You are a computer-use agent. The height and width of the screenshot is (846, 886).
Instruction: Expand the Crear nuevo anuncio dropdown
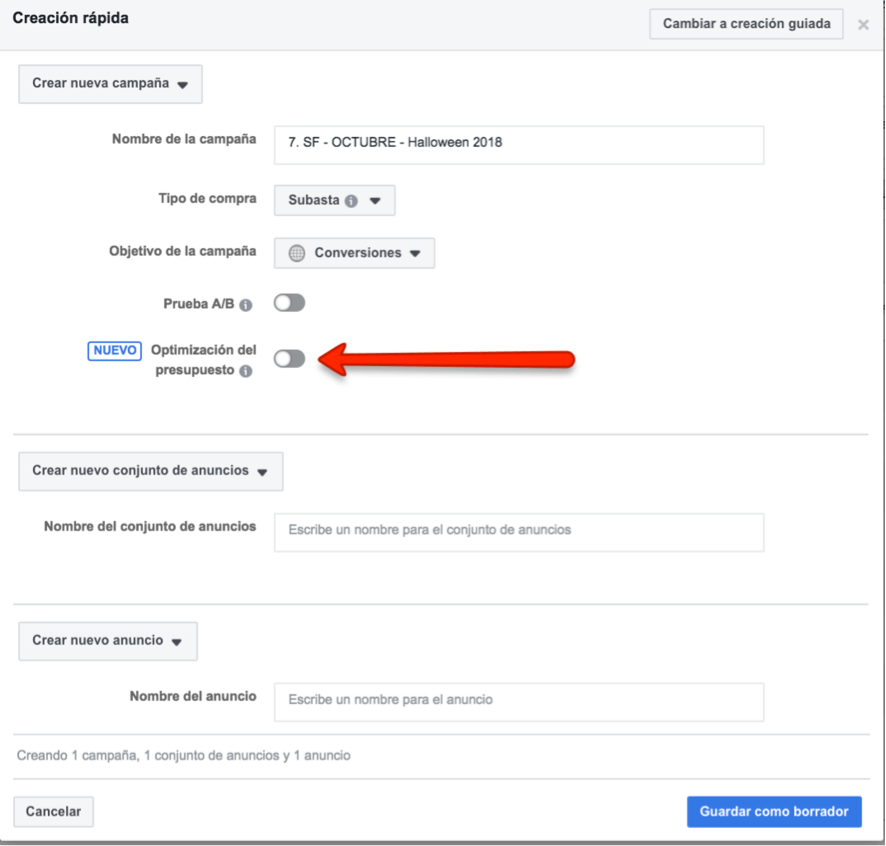(x=107, y=641)
